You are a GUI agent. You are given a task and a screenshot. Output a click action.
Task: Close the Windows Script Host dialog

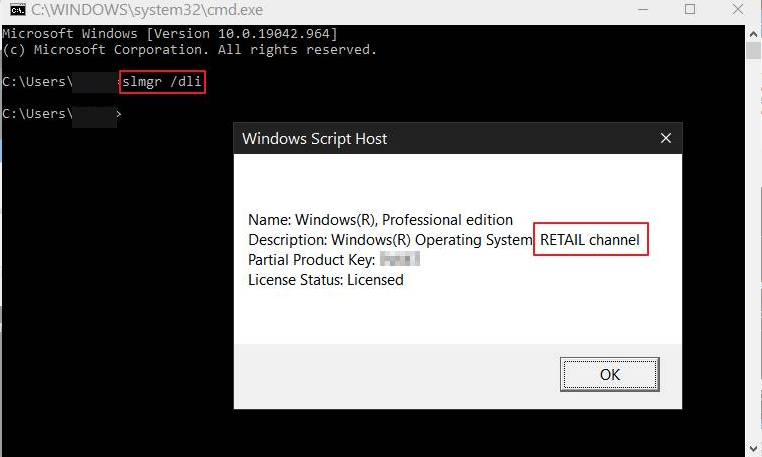pyautogui.click(x=666, y=139)
